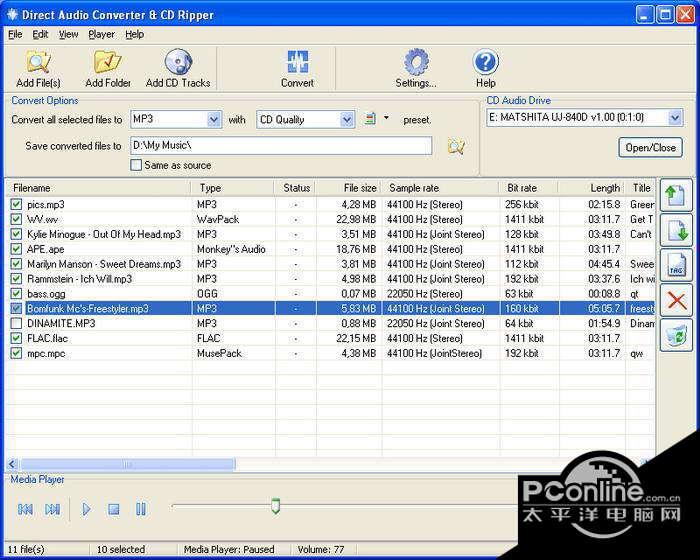Sort by Type column header
The image size is (700, 560).
(x=233, y=188)
